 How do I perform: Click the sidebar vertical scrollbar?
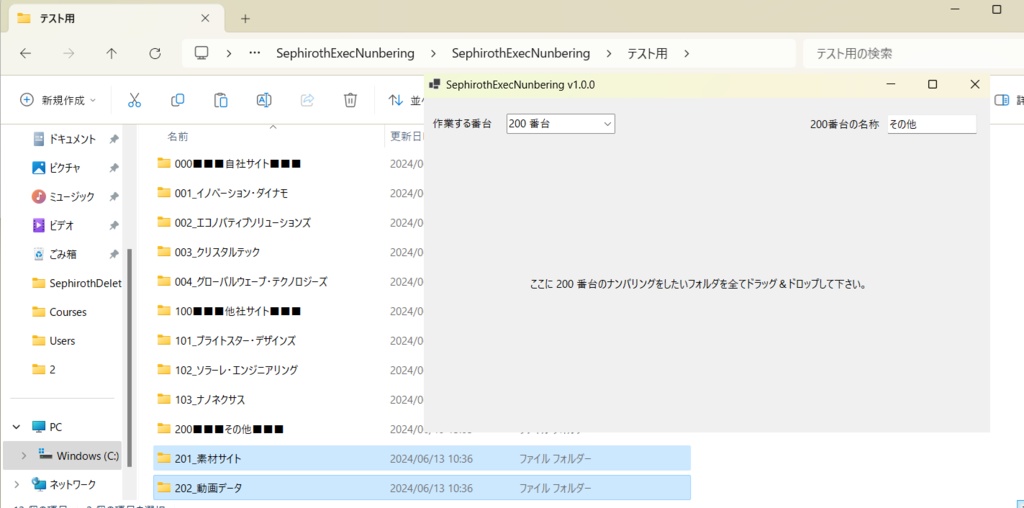[130, 358]
